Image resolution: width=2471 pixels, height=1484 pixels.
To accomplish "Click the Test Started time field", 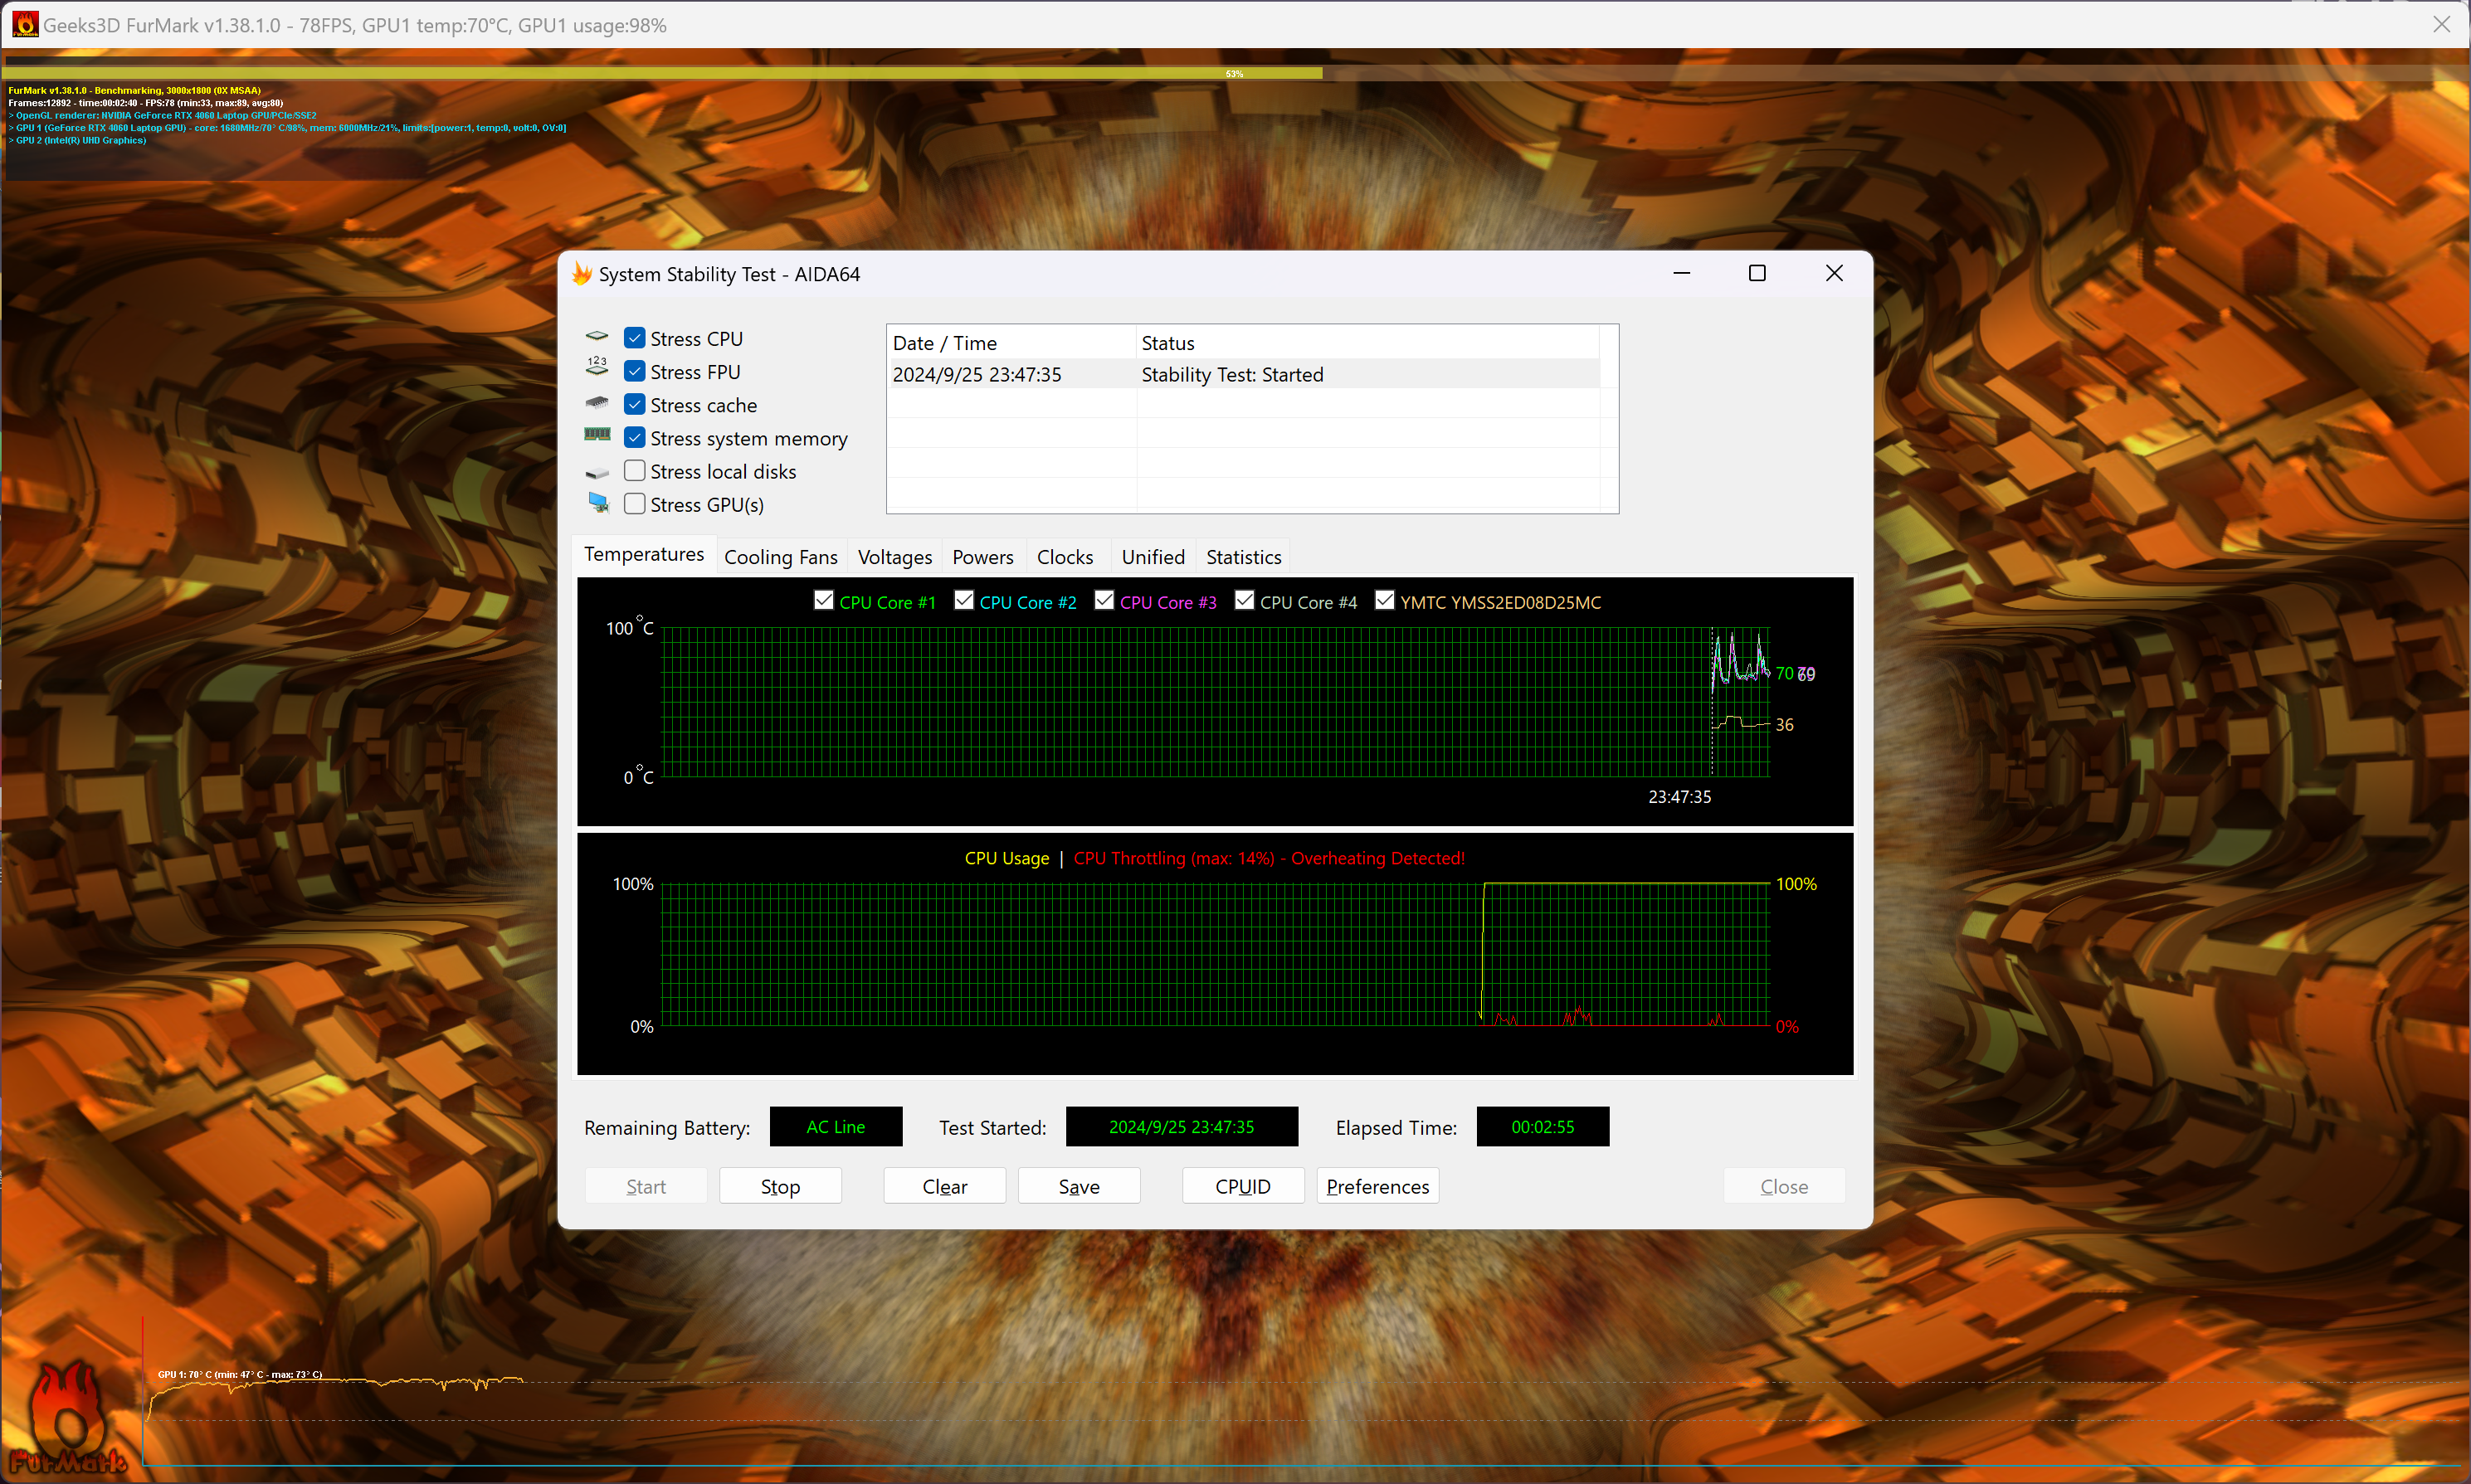I will click(1181, 1126).
